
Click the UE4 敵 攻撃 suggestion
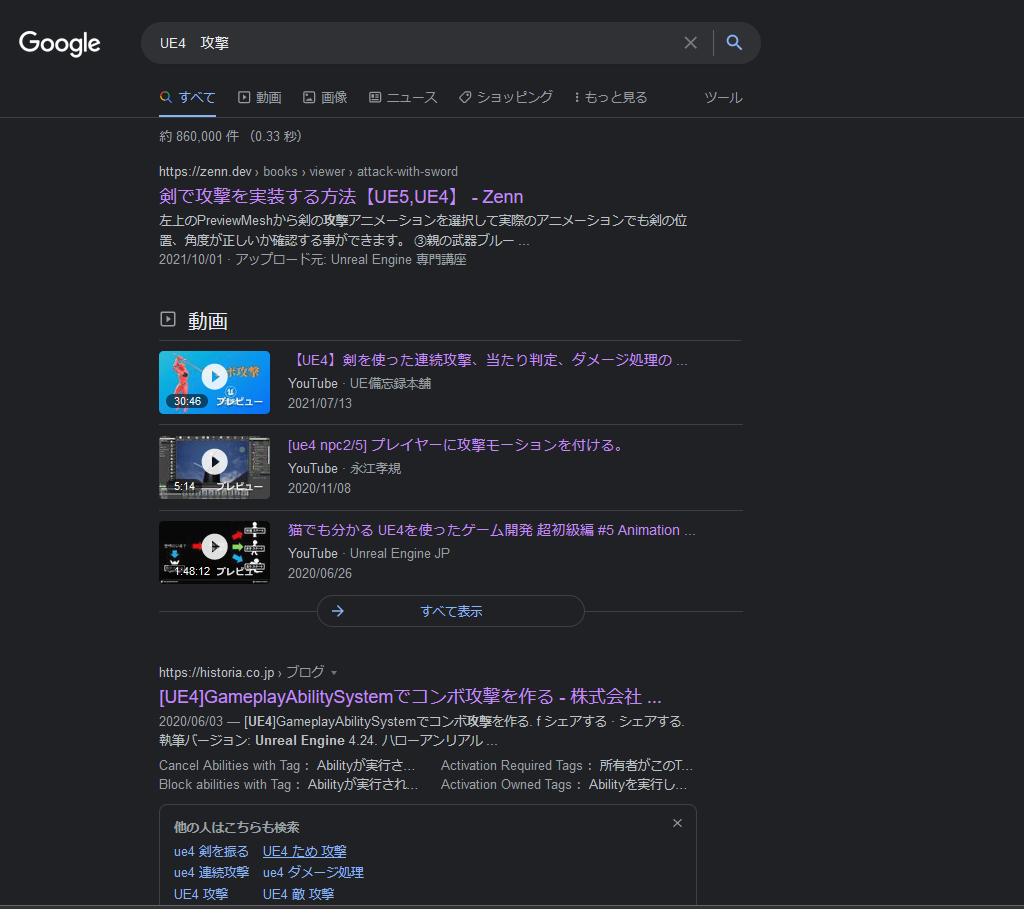click(x=298, y=894)
